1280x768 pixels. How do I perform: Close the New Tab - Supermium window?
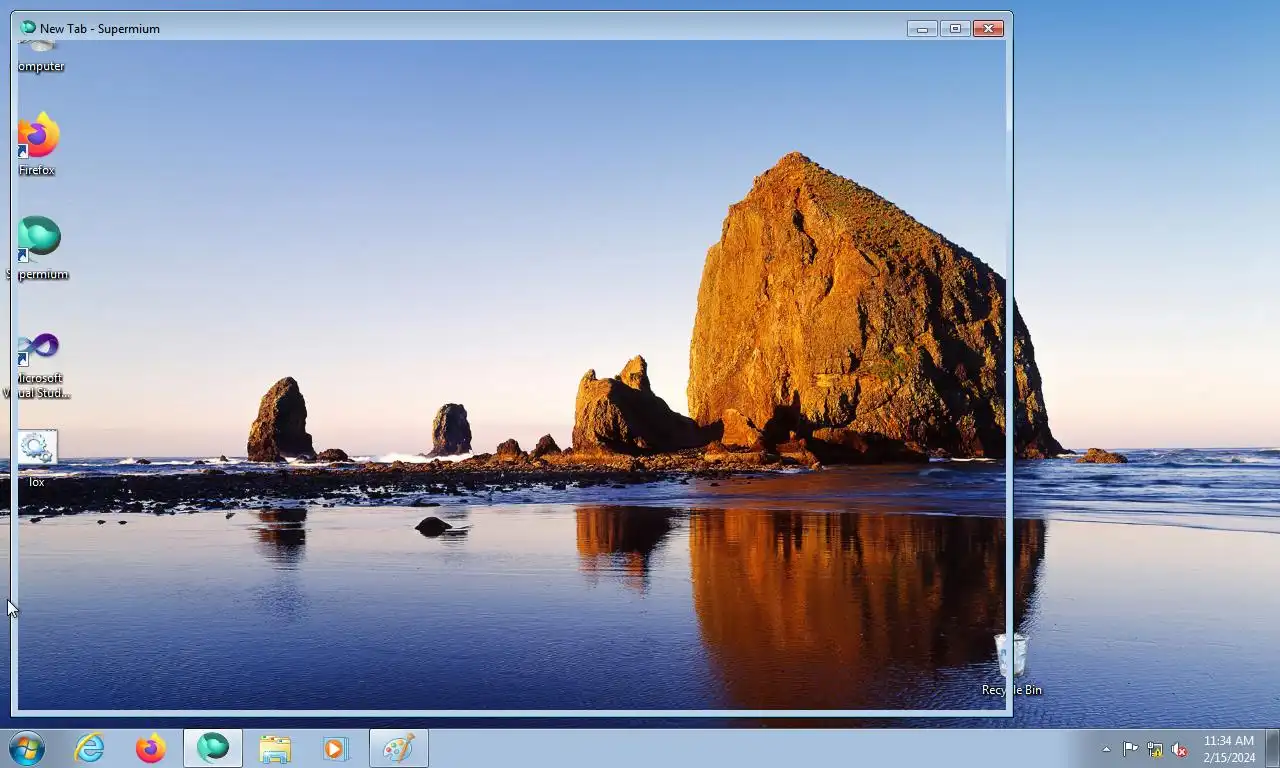click(988, 28)
